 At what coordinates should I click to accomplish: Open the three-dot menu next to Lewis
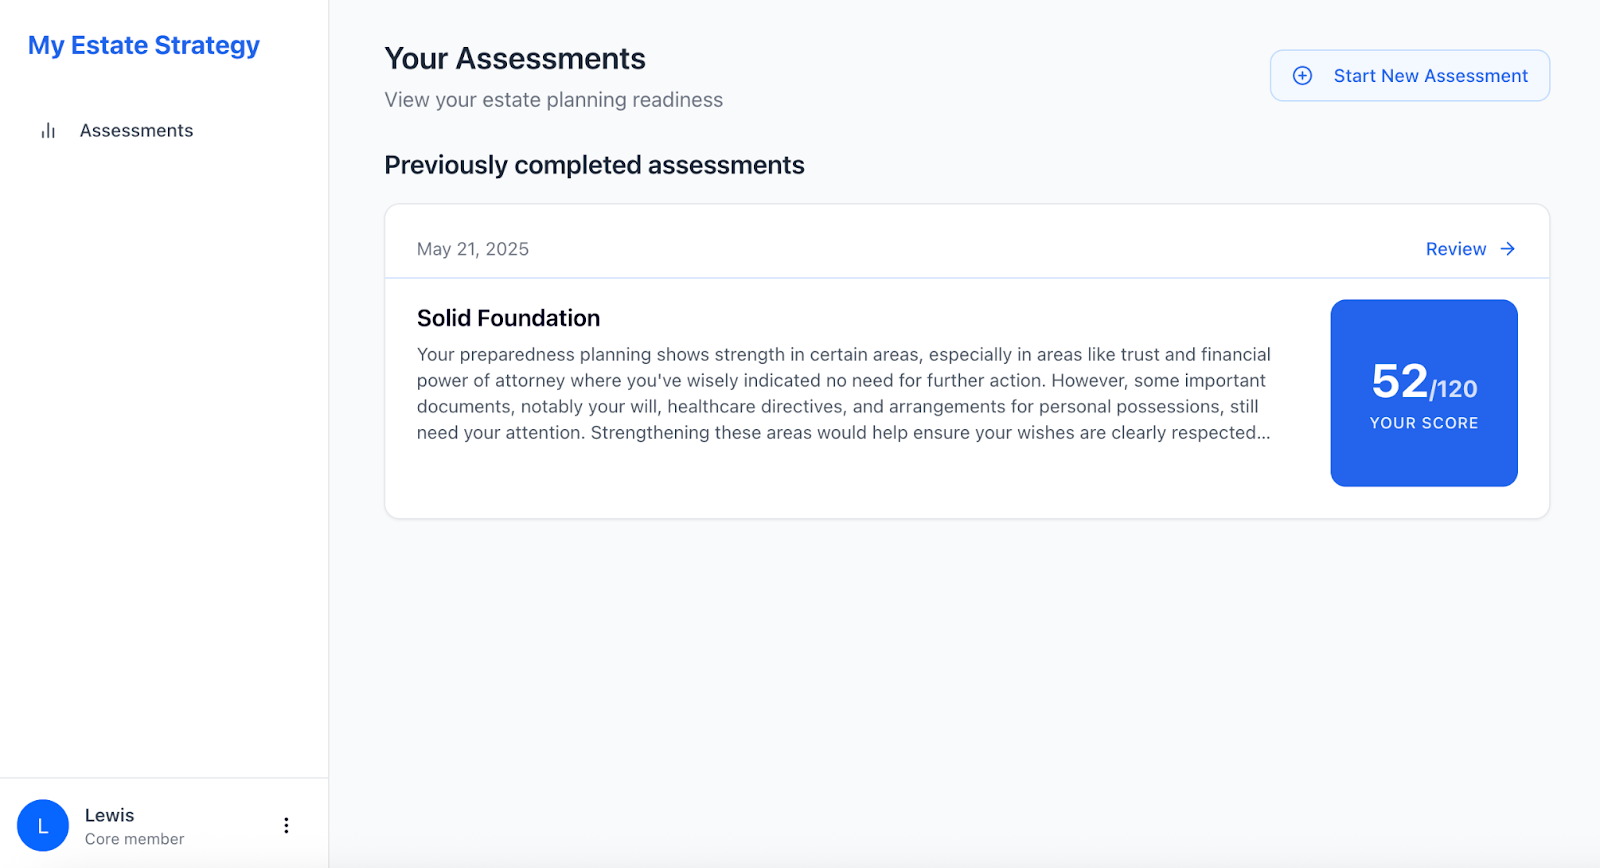[286, 825]
